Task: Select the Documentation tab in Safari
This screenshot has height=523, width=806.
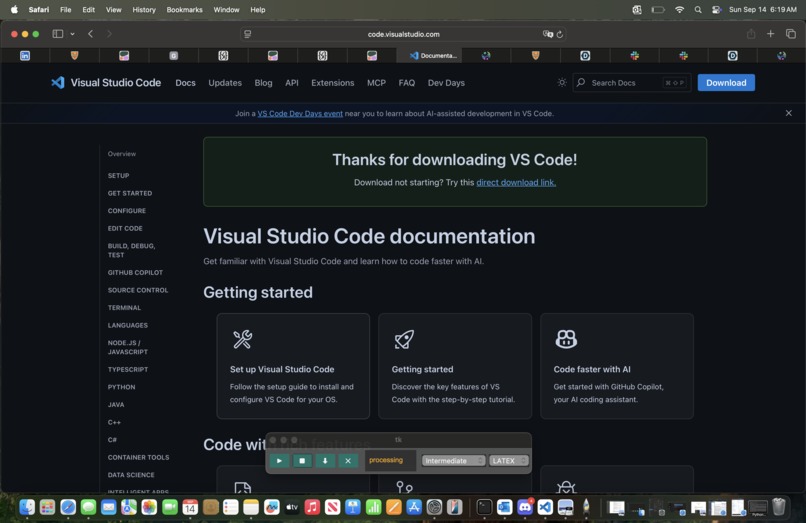Action: coord(429,56)
